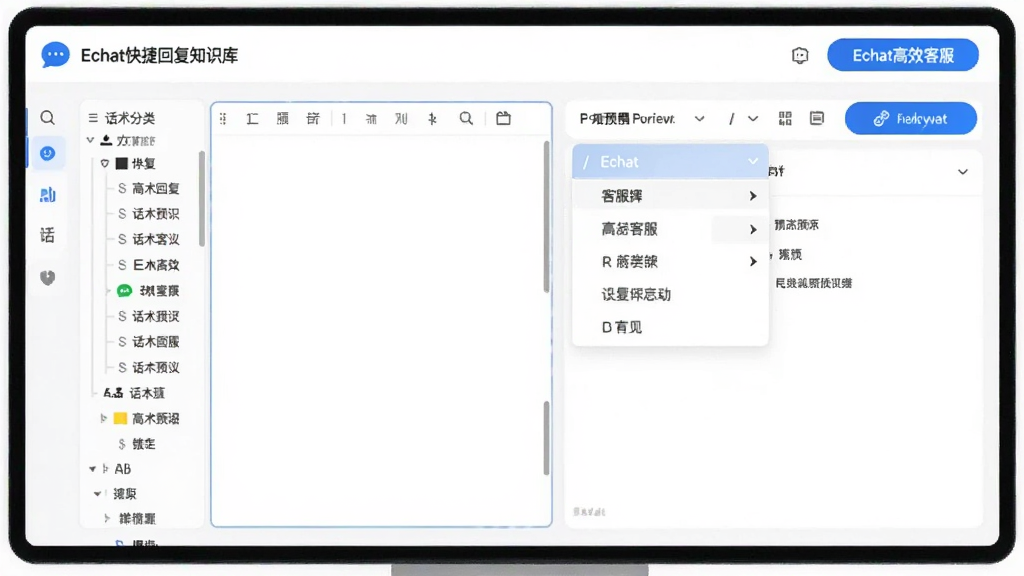Click the tree panel's vertical scrollbar
Image resolution: width=1024 pixels, height=576 pixels.
pos(202,199)
